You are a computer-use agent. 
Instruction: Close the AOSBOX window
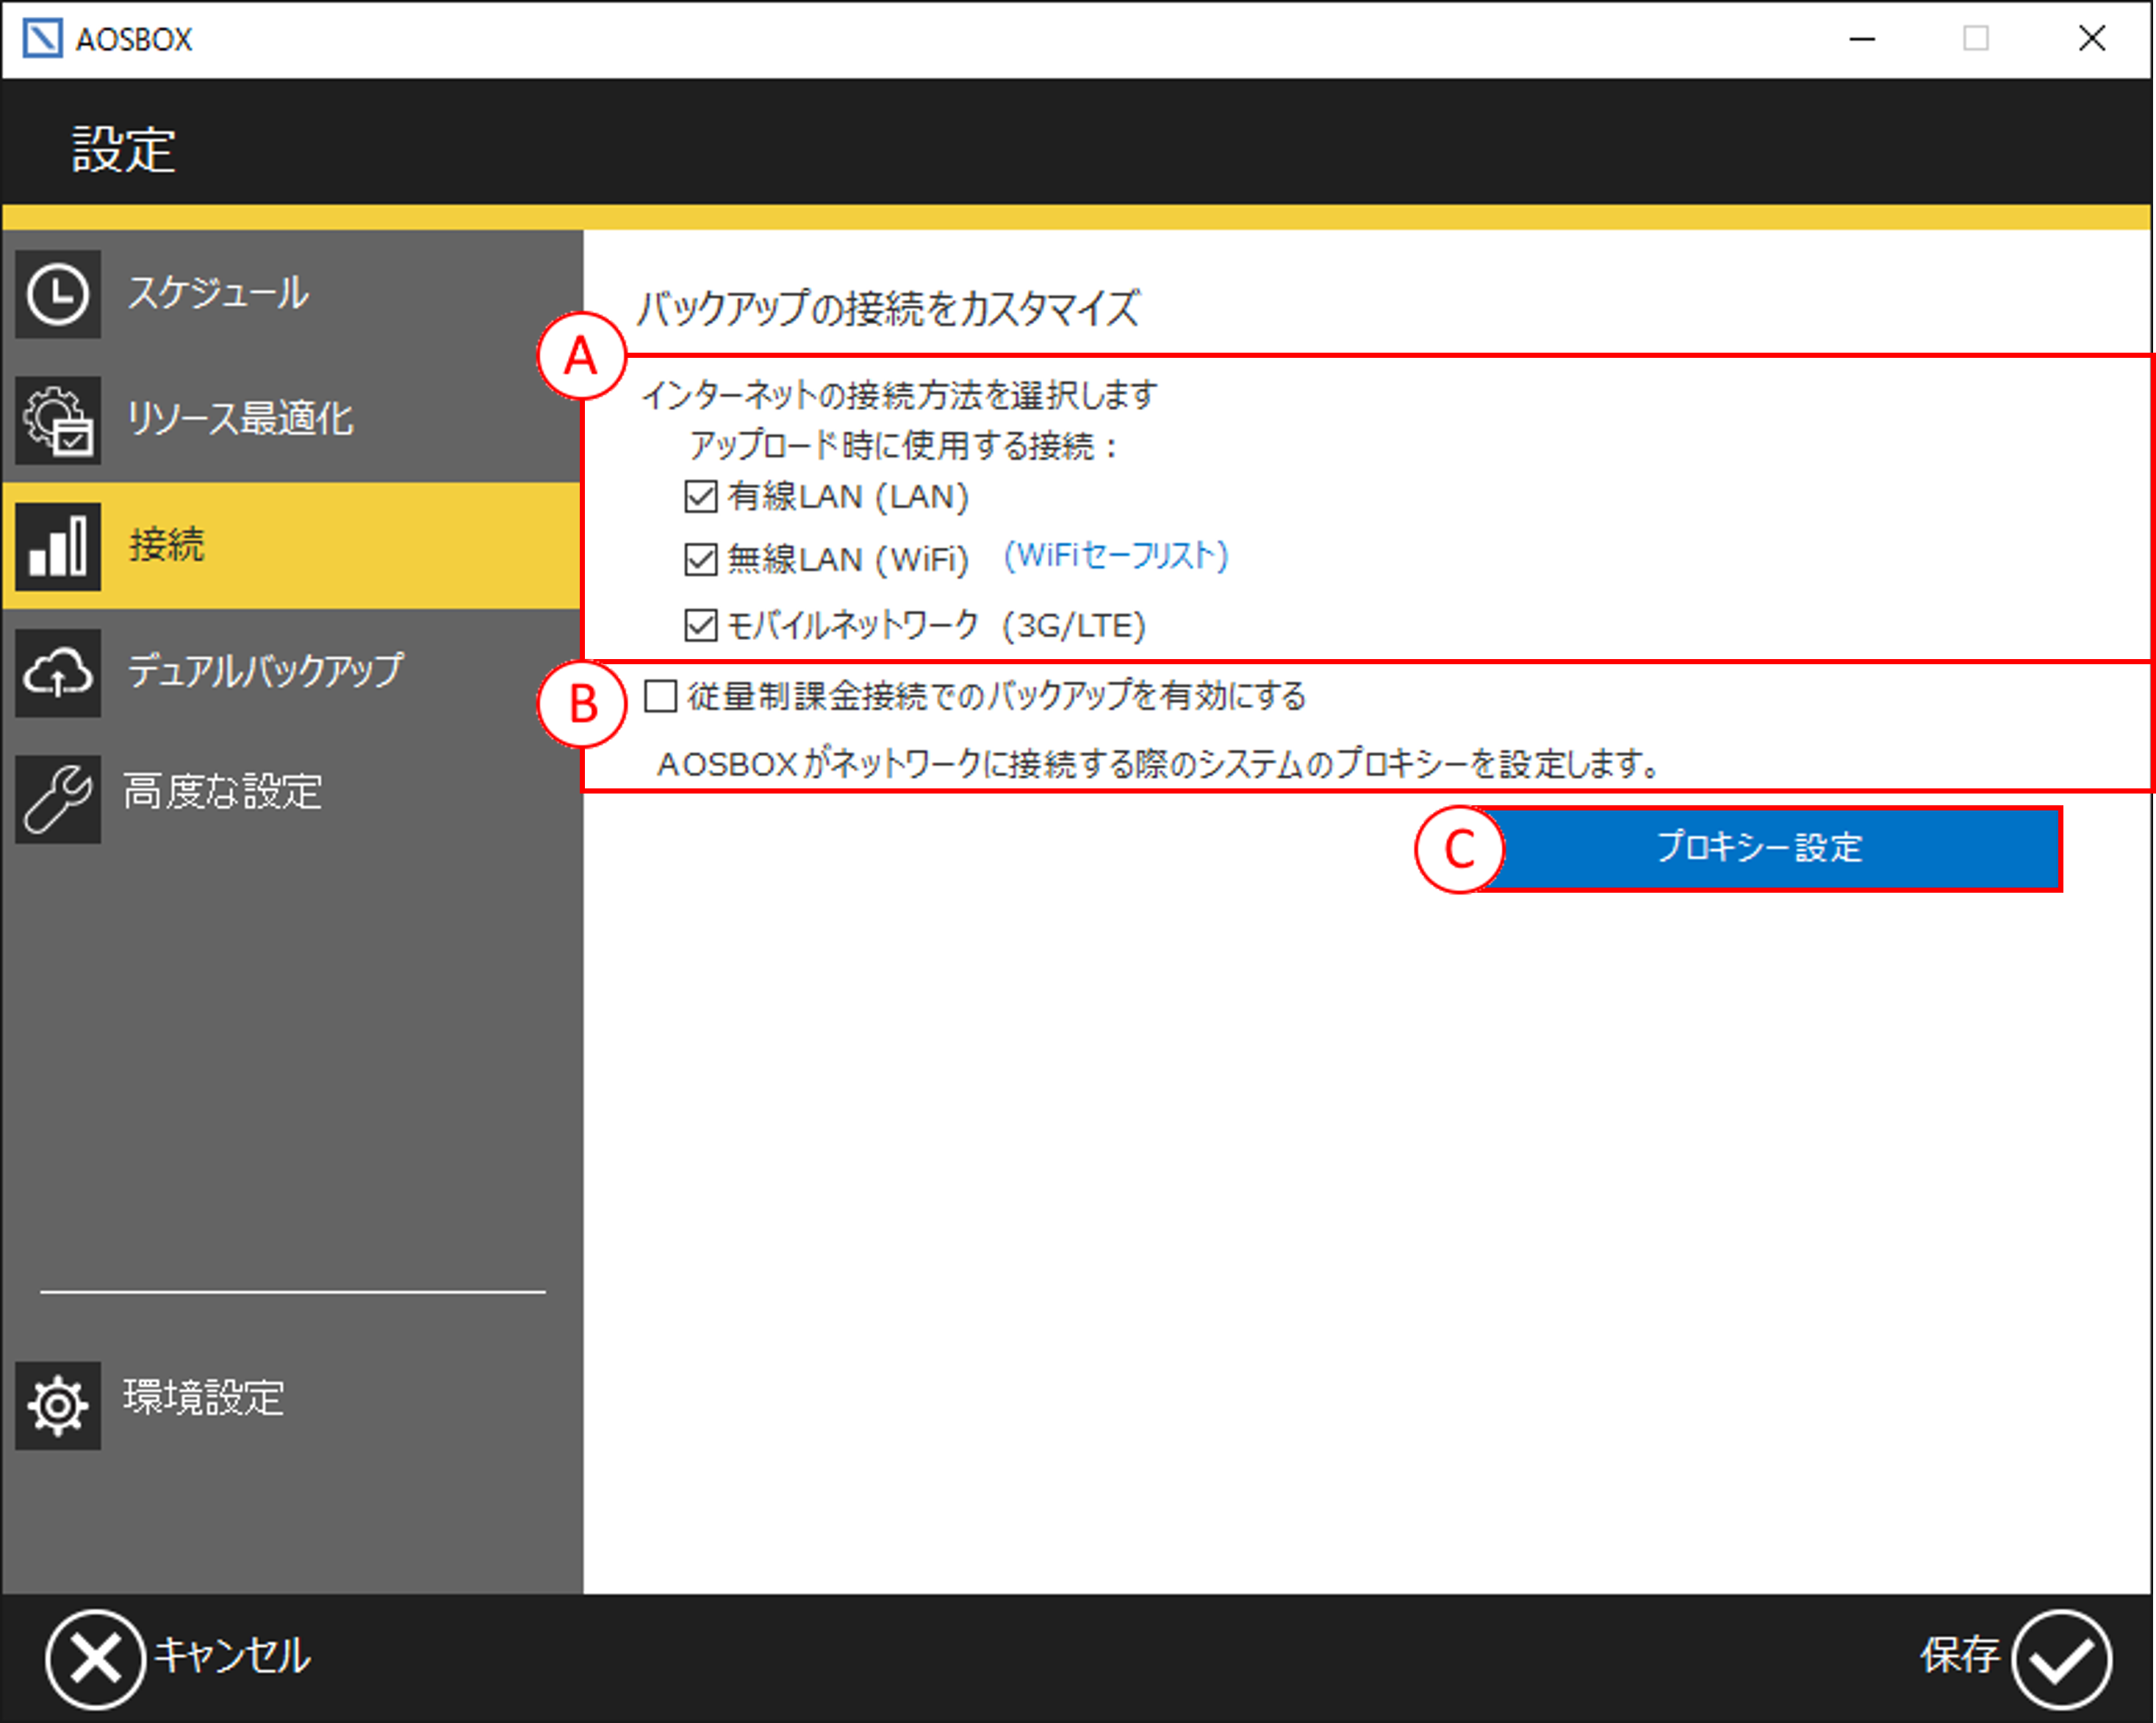pyautogui.click(x=2091, y=39)
